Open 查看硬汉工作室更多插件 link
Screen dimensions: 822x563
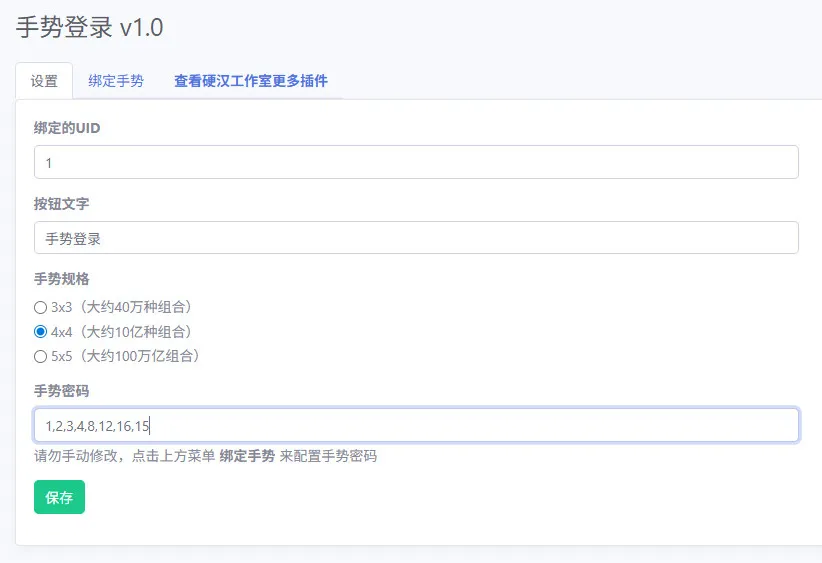251,81
